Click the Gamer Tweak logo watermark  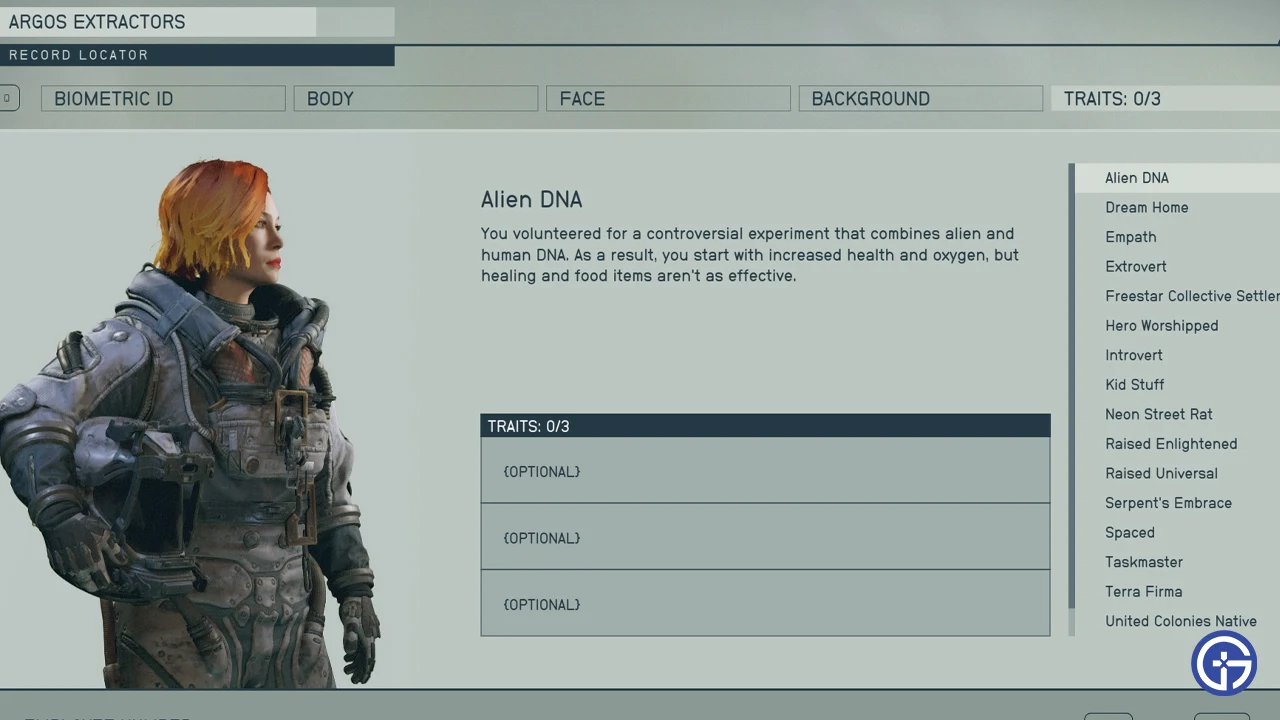point(1224,663)
